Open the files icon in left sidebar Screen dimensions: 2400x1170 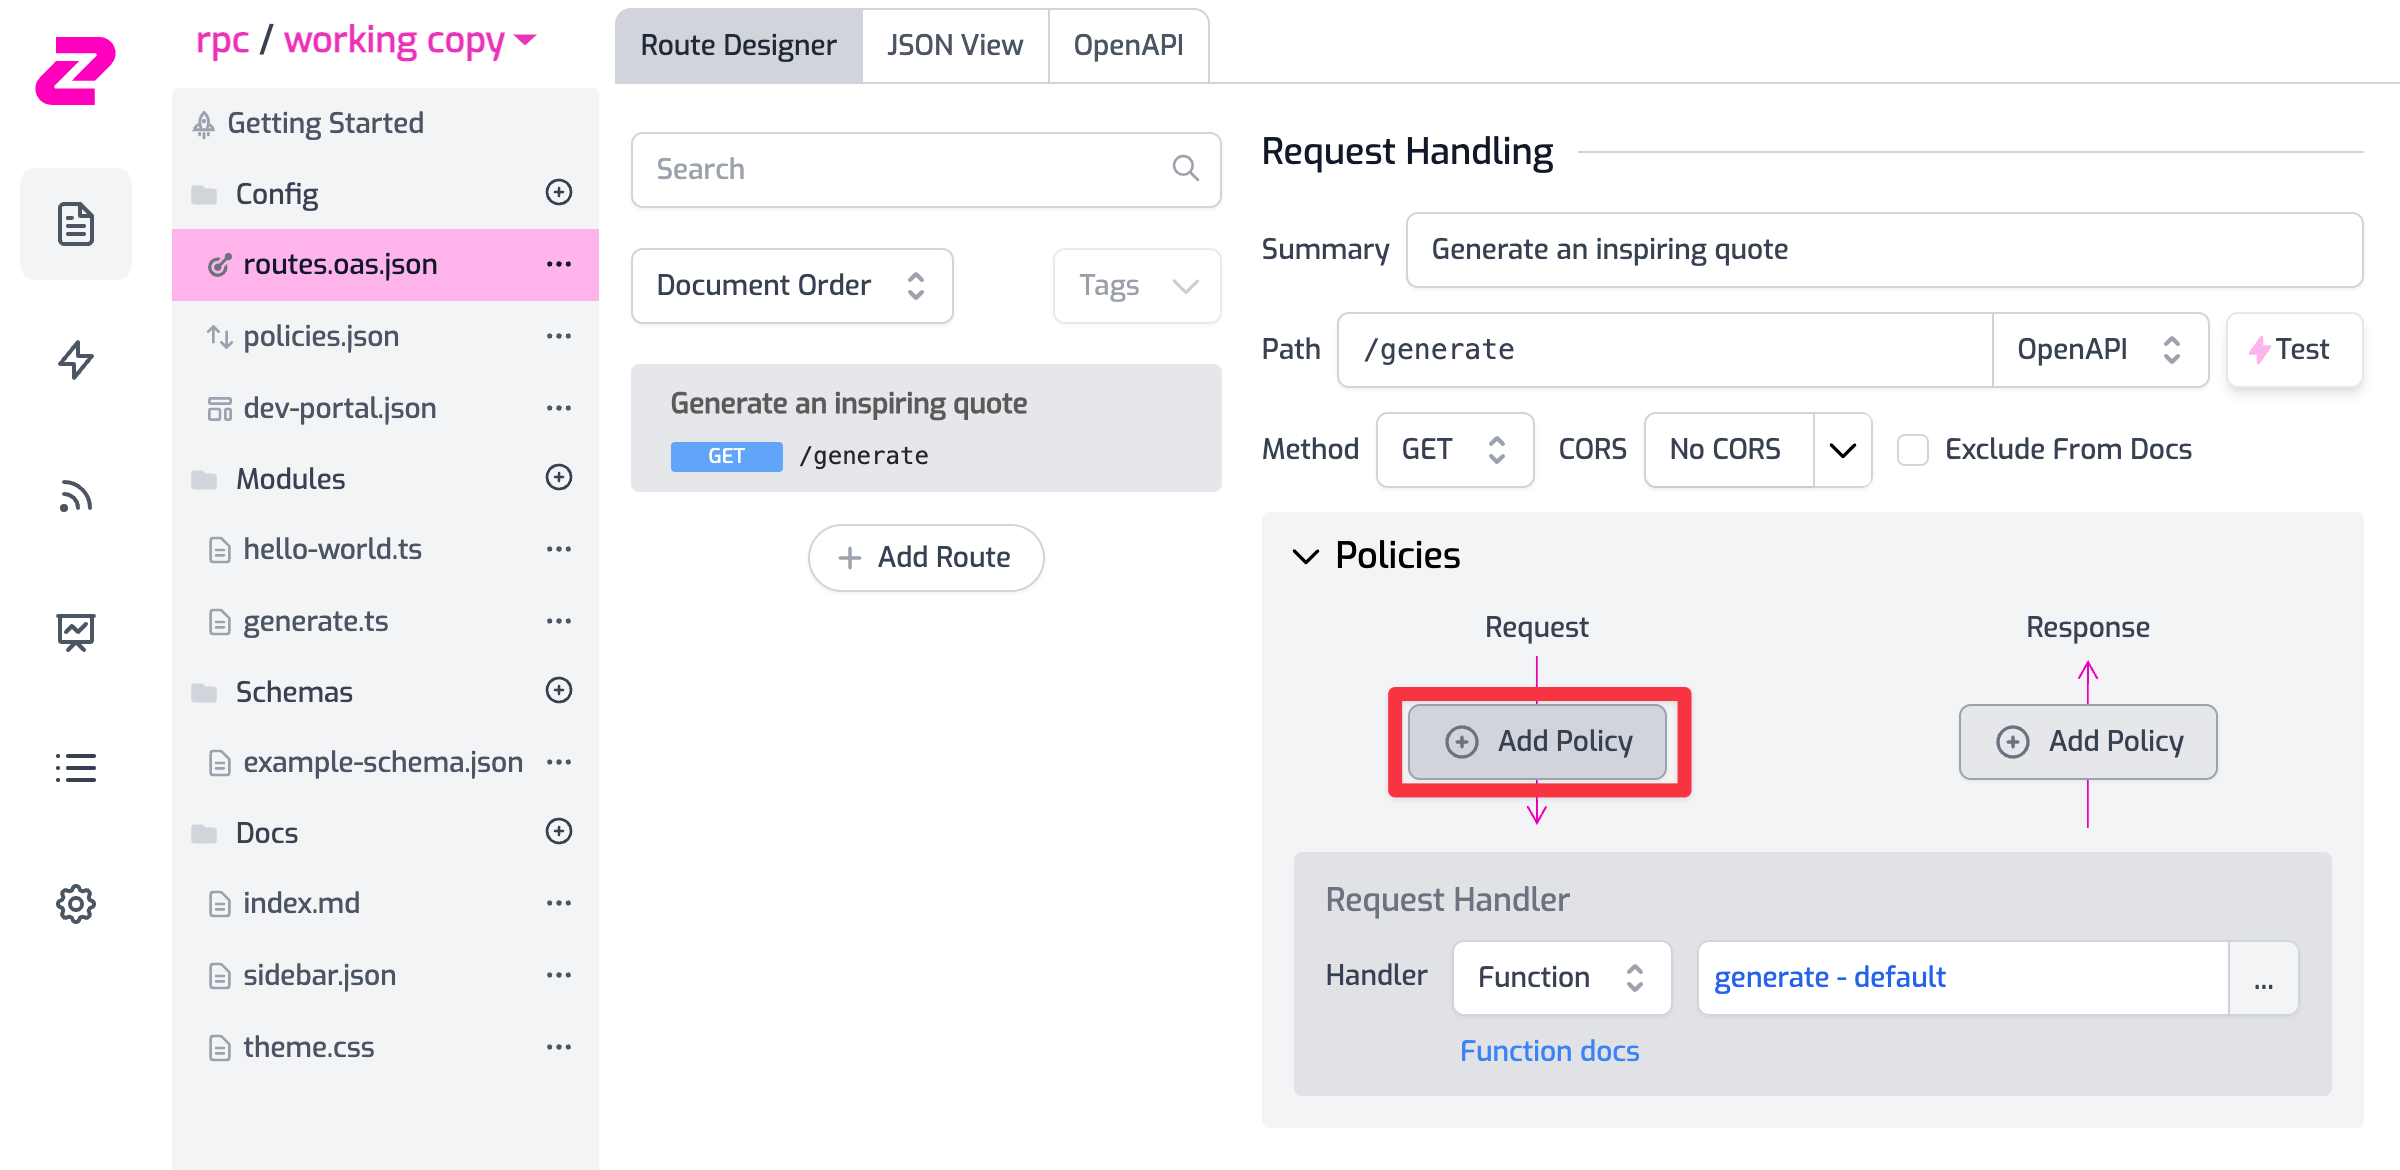tap(76, 224)
